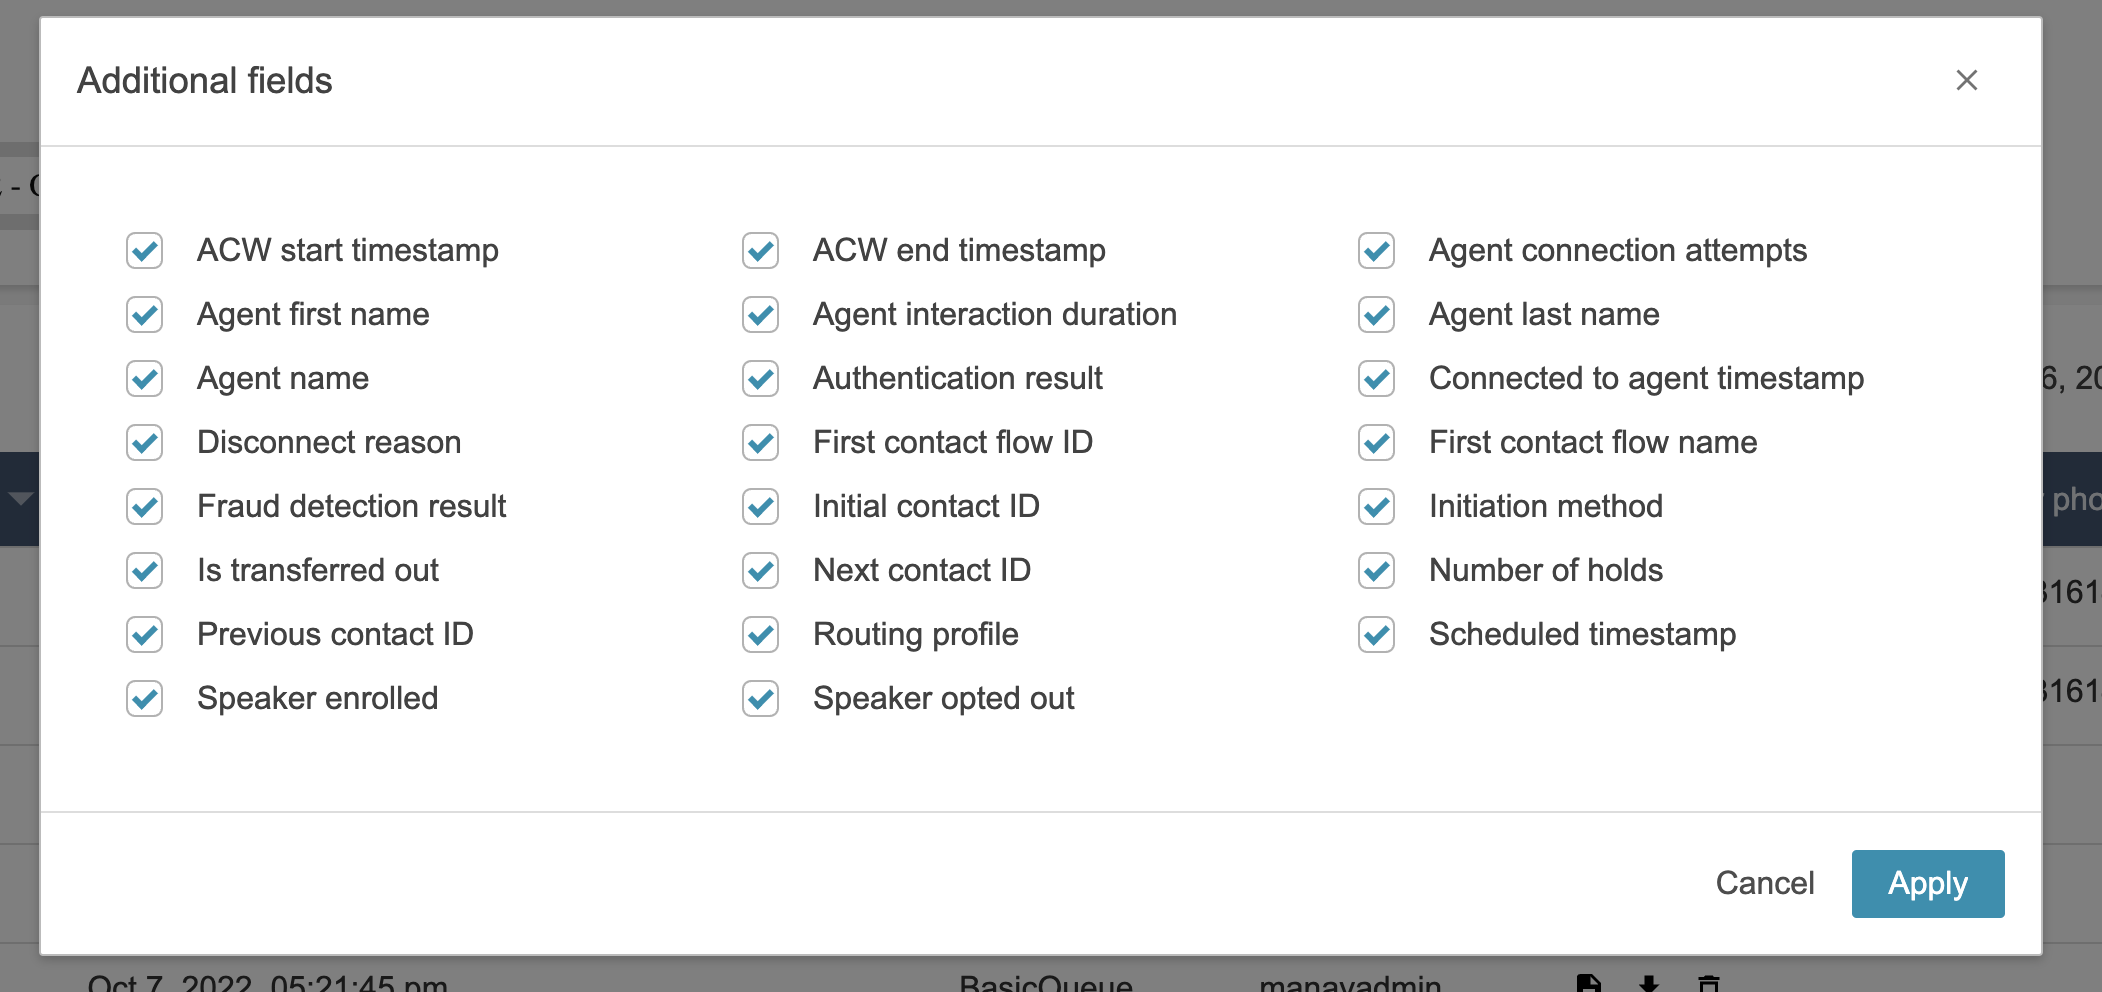The image size is (2102, 992).
Task: Toggle the Agent first name checkbox
Action: click(x=145, y=314)
